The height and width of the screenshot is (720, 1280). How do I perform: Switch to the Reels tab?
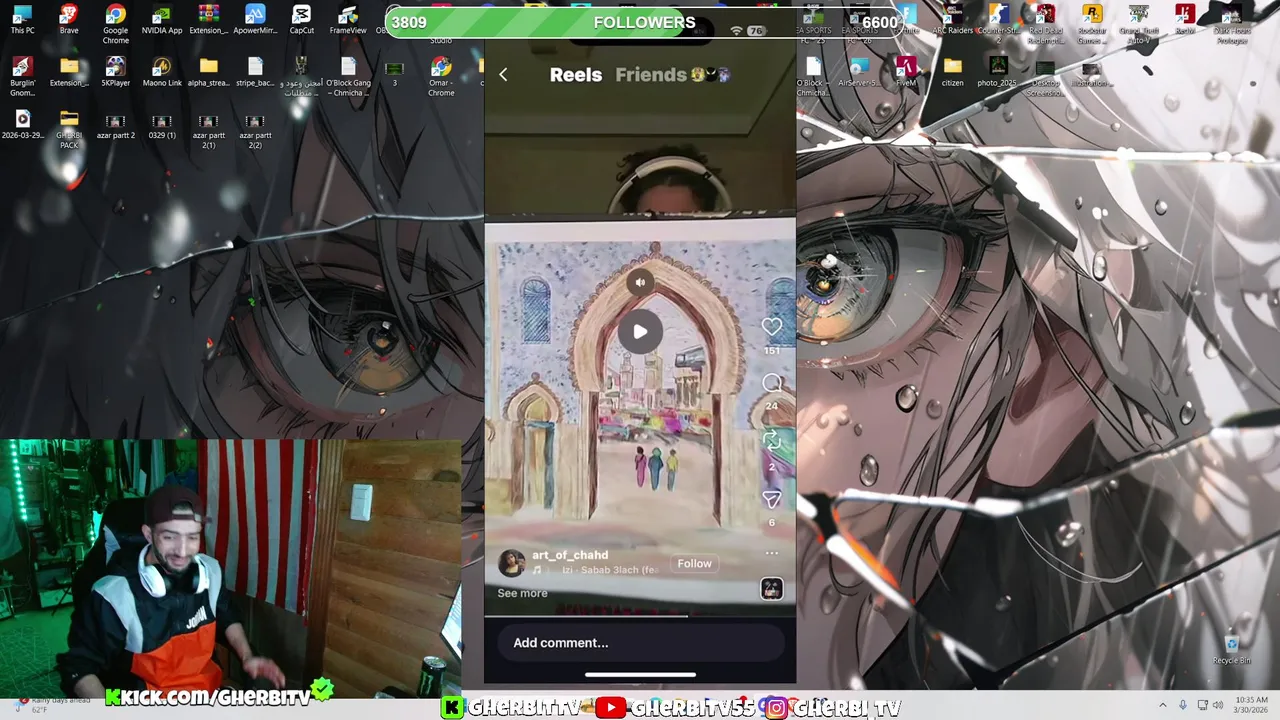pos(576,75)
